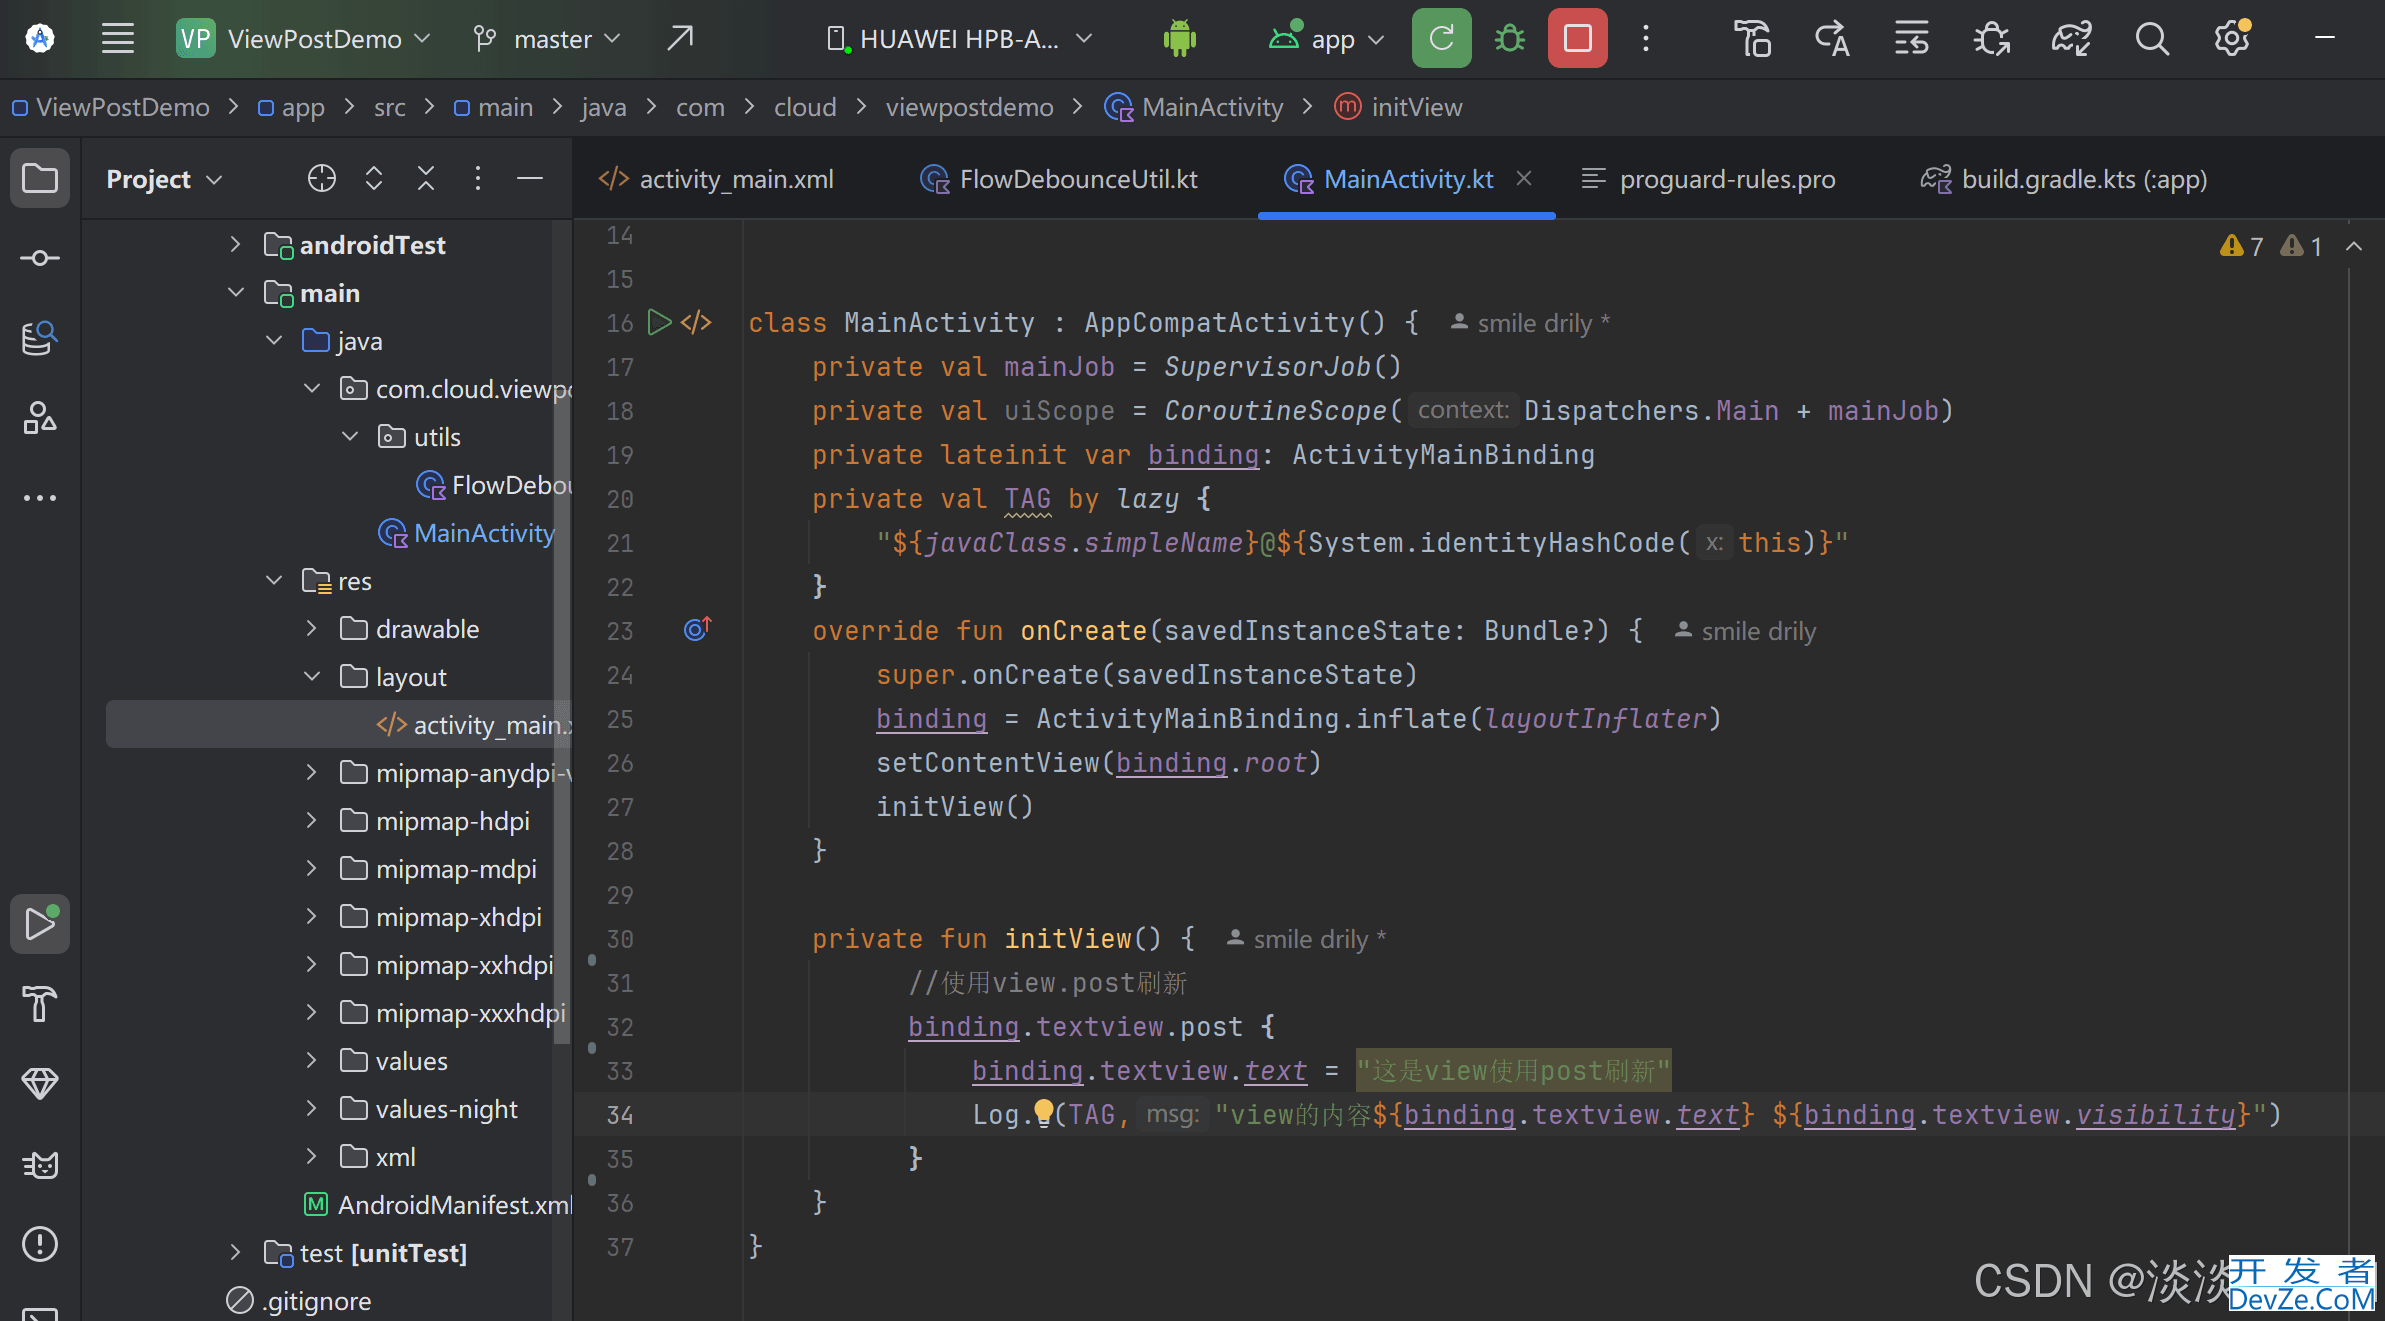Screen dimensions: 2385x1321
Task: Open the Project tool window folder icon
Action: (x=40, y=178)
